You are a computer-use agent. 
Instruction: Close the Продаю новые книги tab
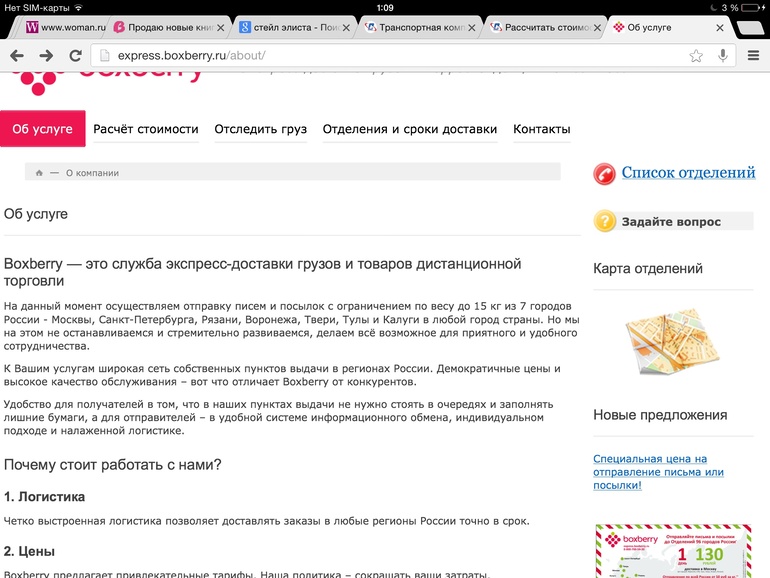221,28
